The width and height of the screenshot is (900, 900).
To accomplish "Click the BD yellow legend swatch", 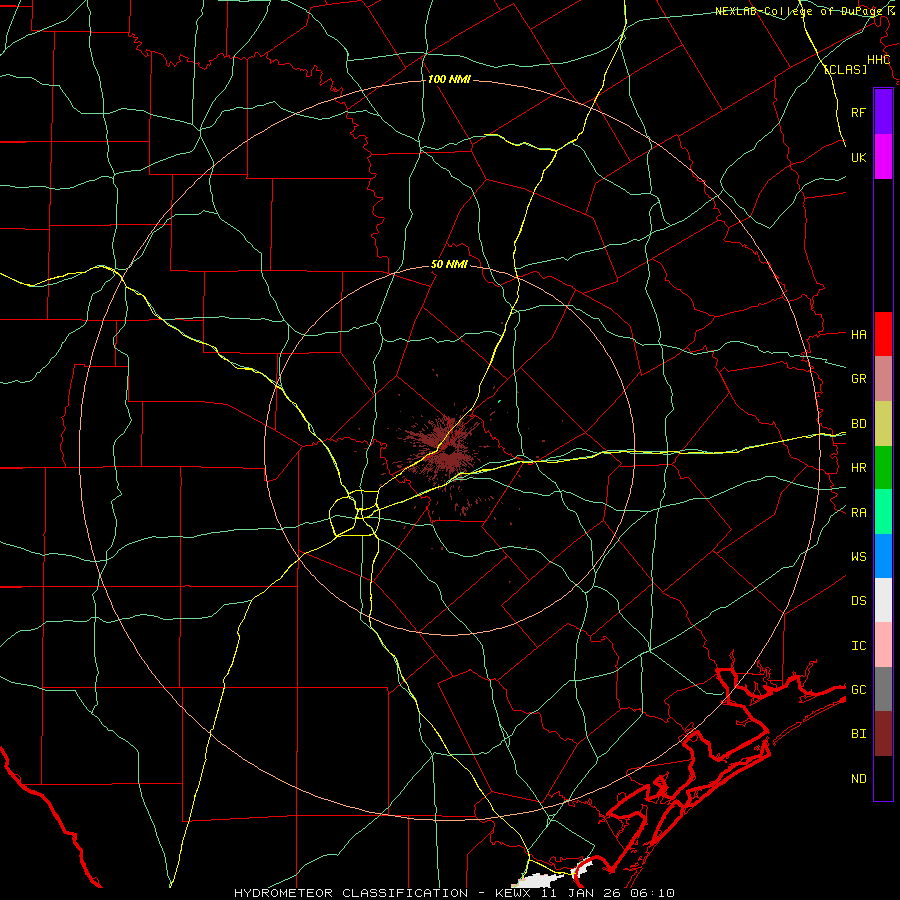I will click(x=883, y=423).
